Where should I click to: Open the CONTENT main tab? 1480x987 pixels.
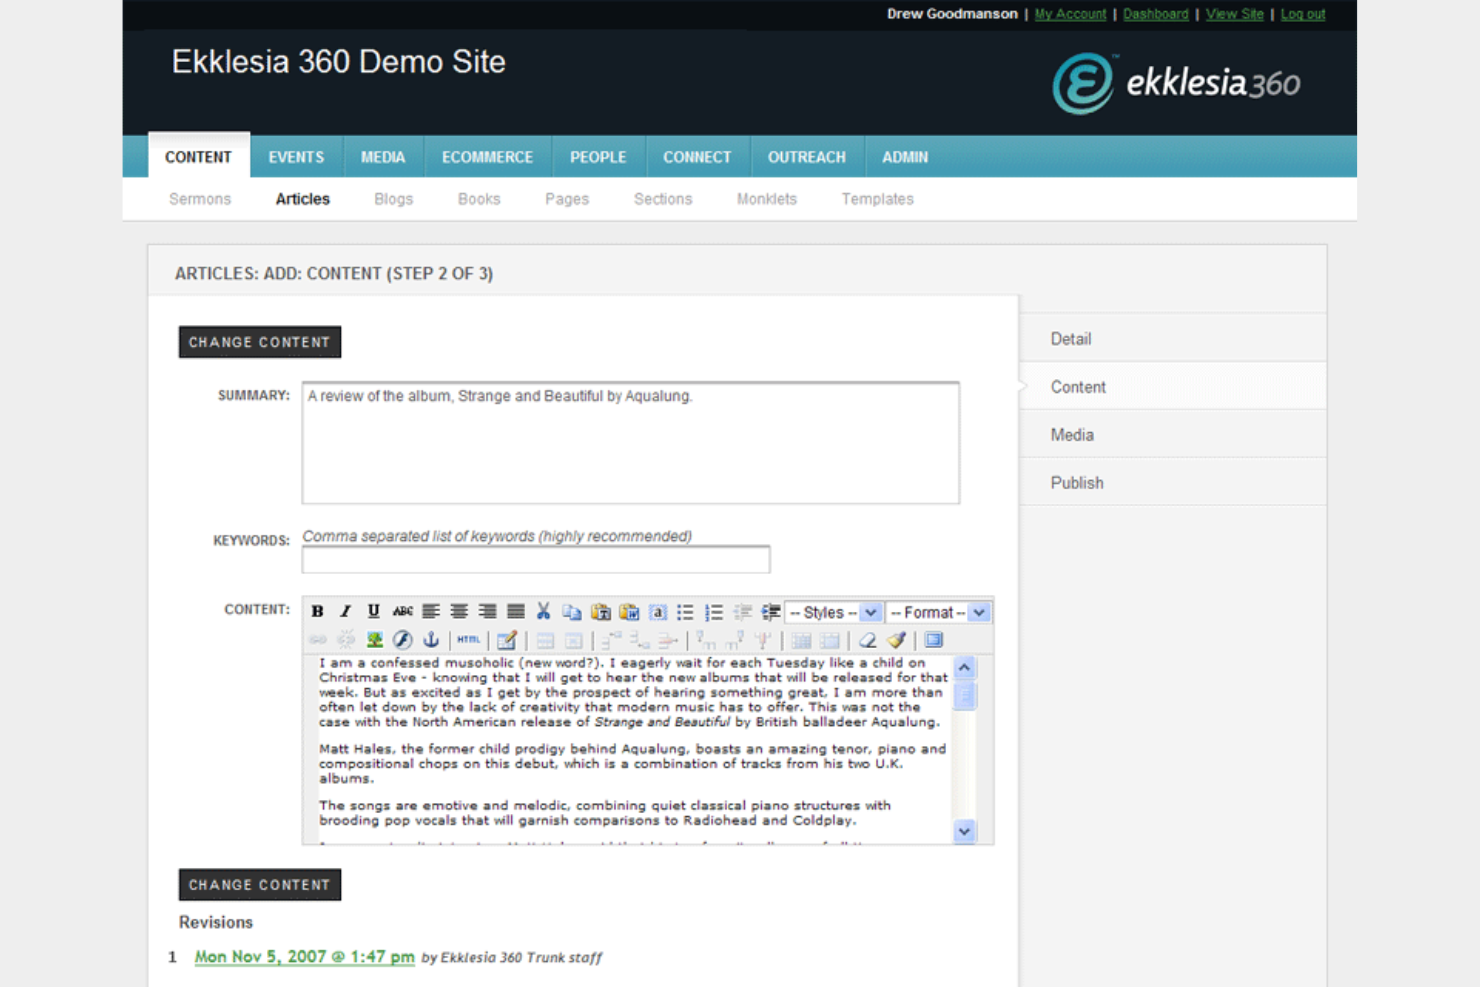198,157
